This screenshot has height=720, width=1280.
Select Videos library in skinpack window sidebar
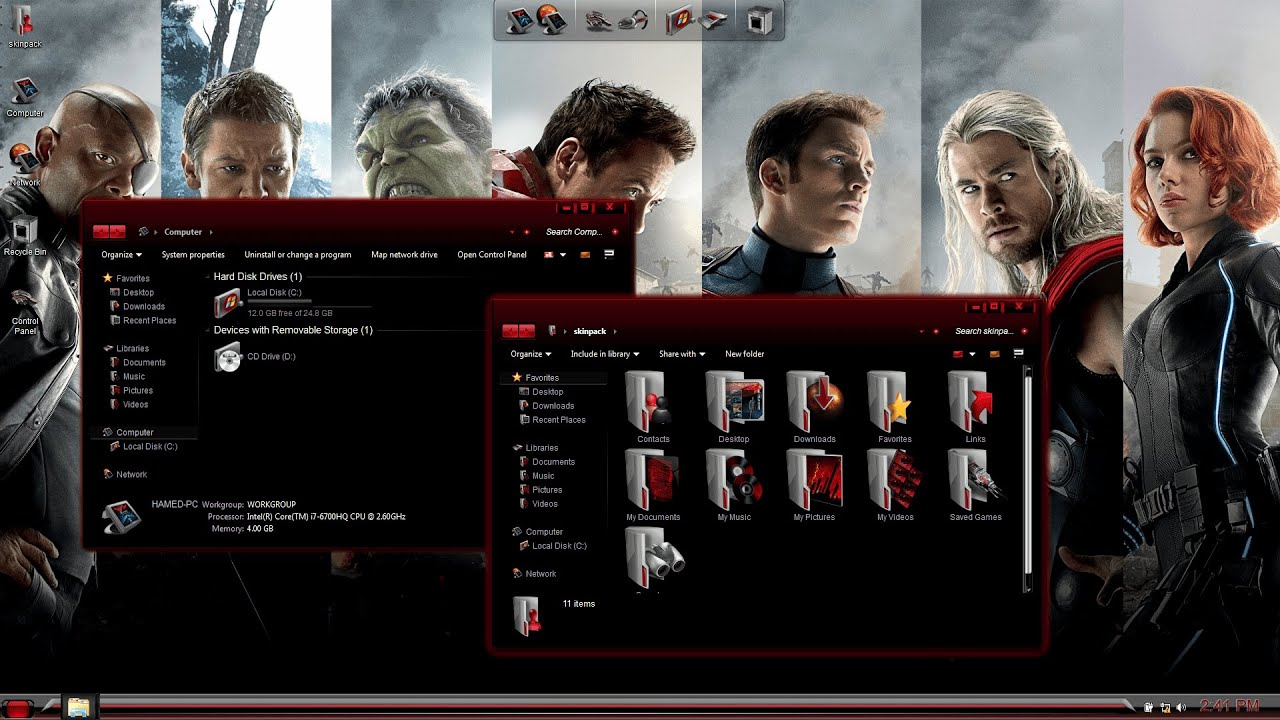tap(538, 504)
